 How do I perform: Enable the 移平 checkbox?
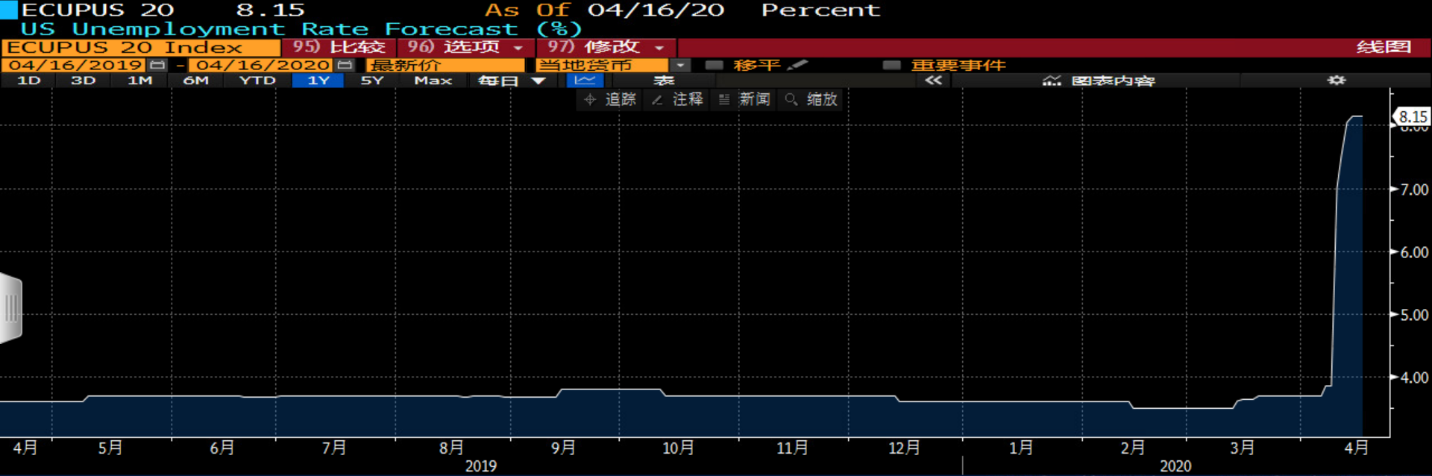pos(714,65)
